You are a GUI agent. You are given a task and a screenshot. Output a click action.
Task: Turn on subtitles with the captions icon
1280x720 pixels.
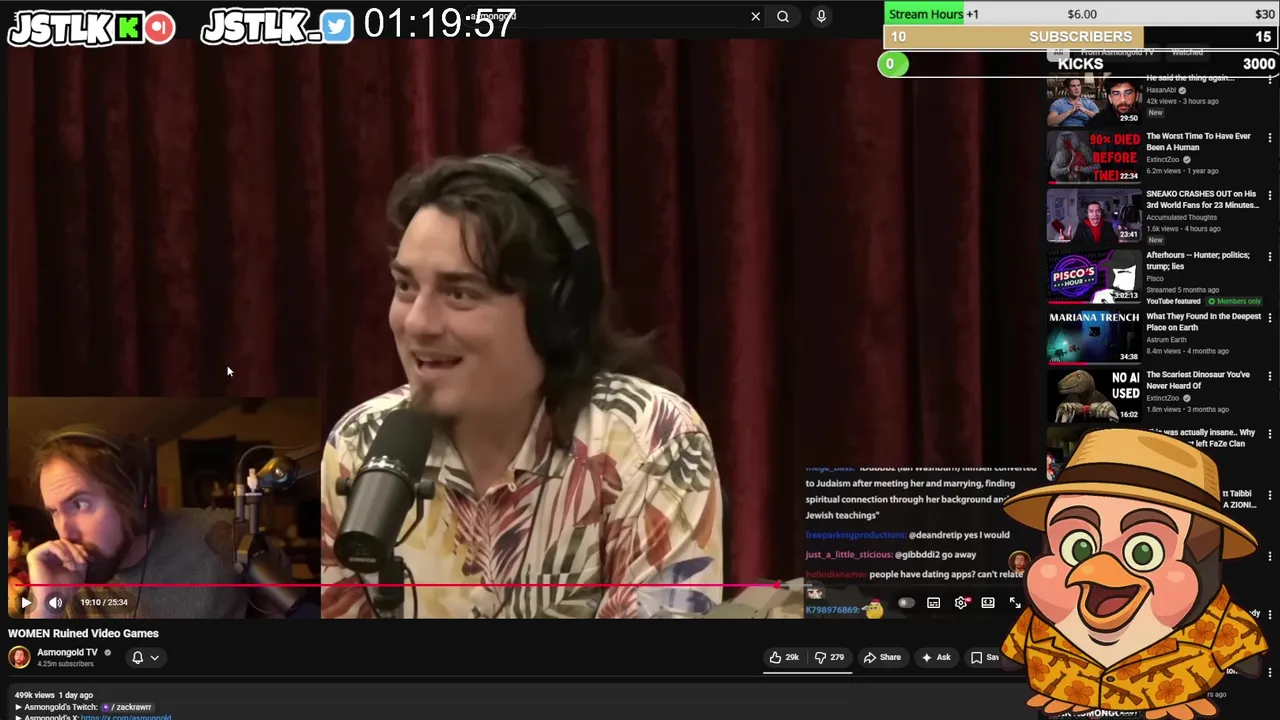[933, 603]
